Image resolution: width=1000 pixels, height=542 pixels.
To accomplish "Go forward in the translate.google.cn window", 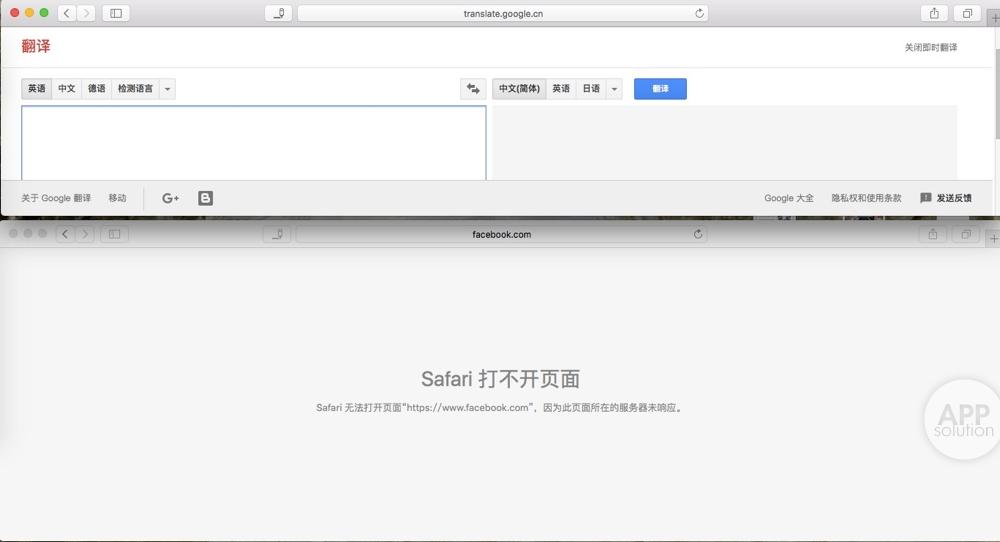I will 86,13.
